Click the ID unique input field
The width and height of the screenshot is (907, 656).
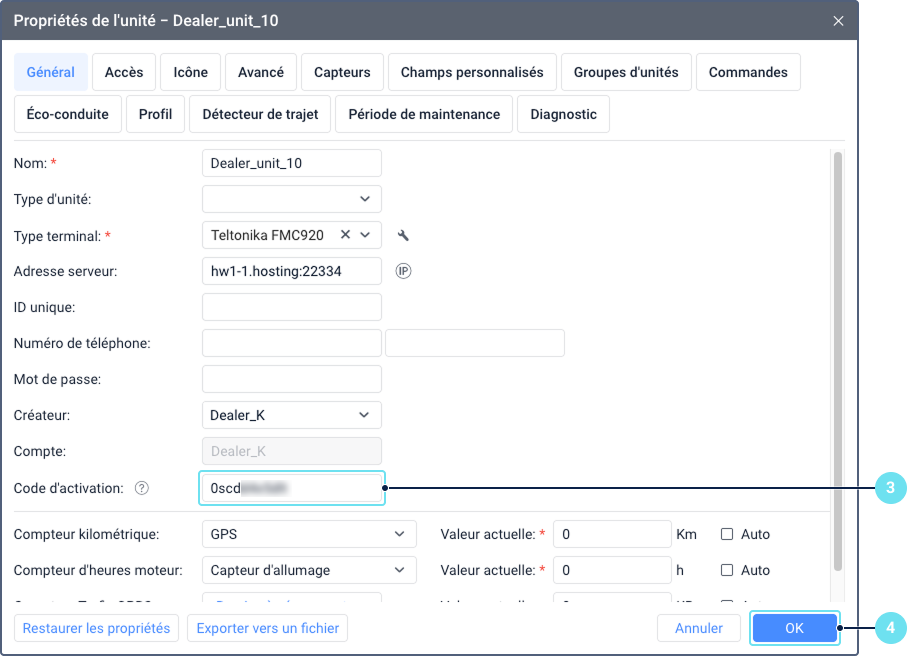click(x=292, y=307)
